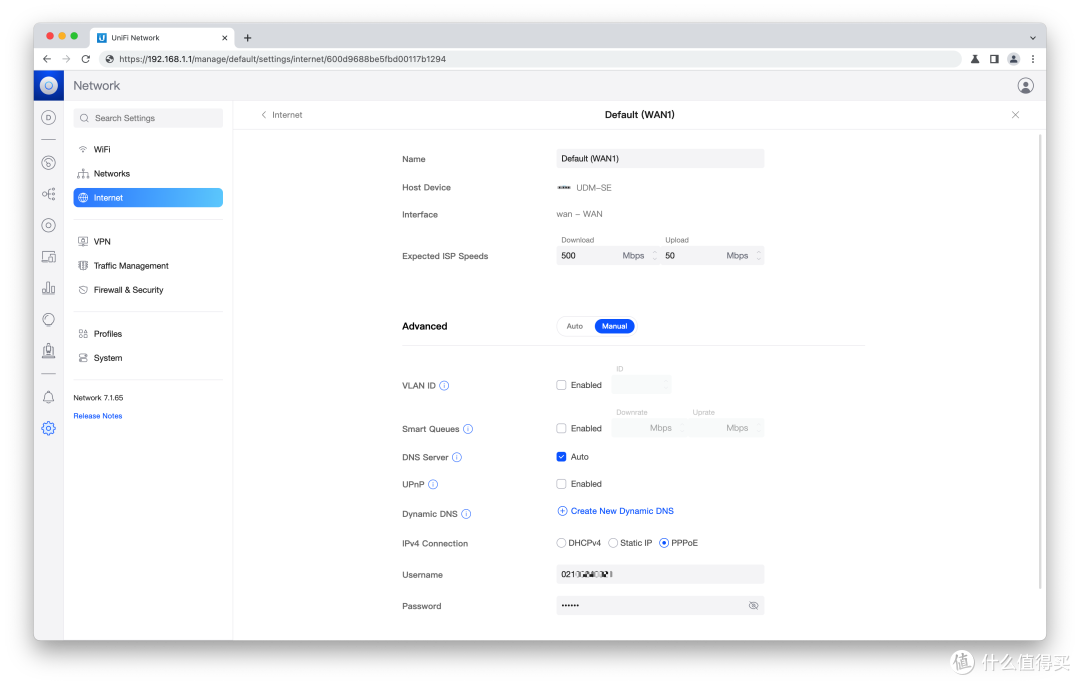Click the info icon next to Smart Queues
The width and height of the screenshot is (1080, 685).
click(x=468, y=429)
